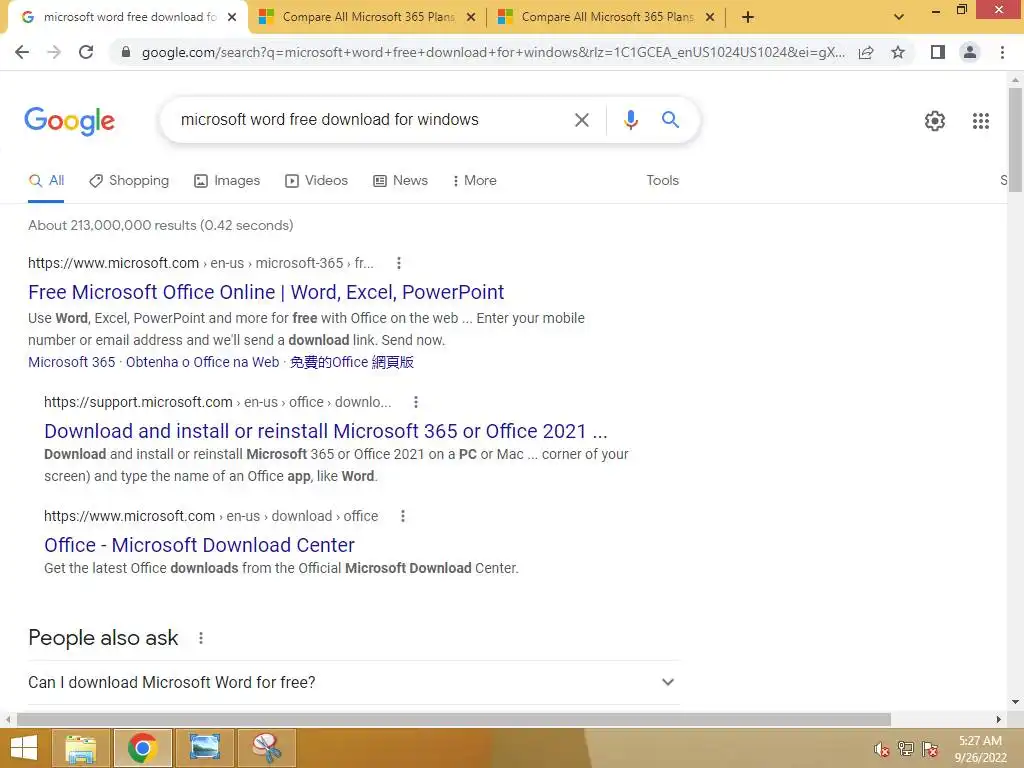Open the More search filters dropdown
Viewport: 1024px width, 768px height.
click(475, 181)
